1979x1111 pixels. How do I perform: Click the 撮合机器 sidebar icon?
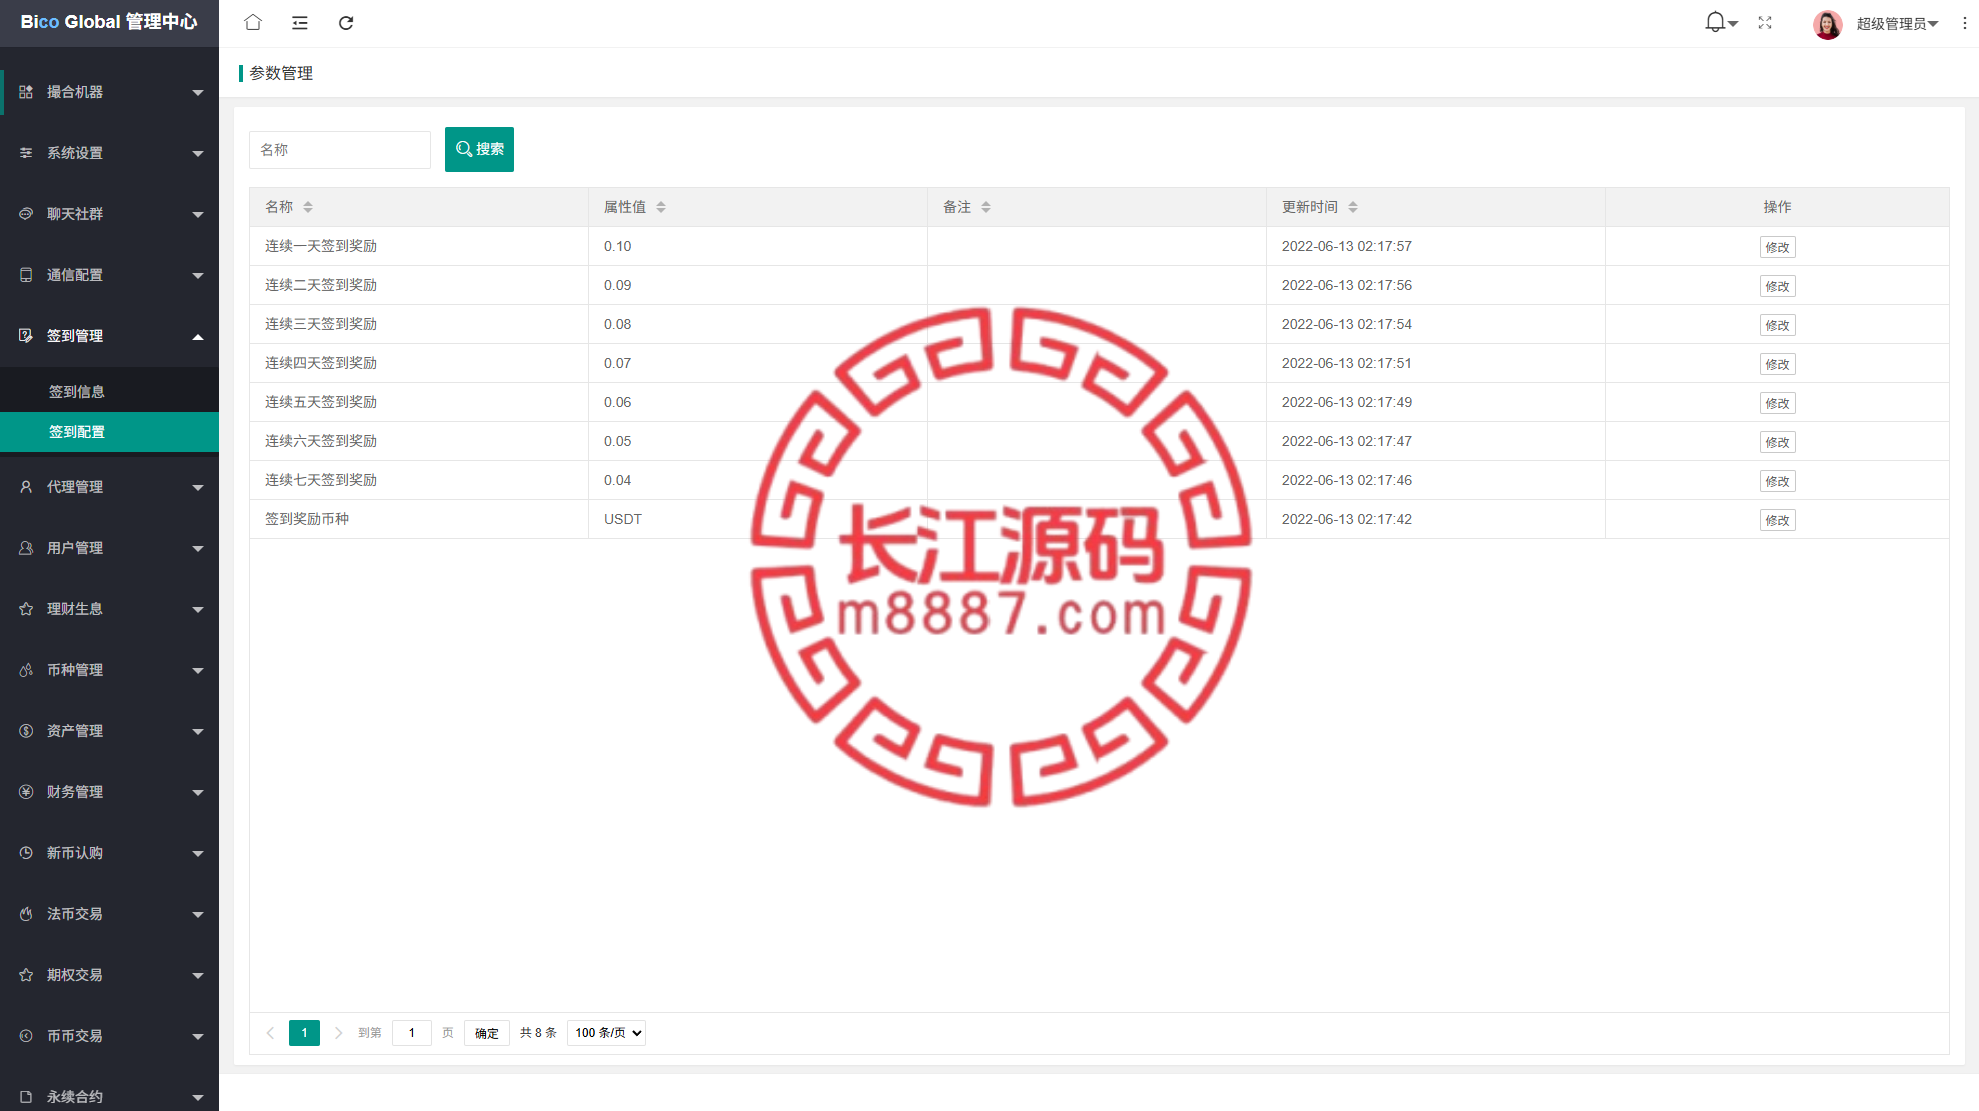(x=26, y=92)
